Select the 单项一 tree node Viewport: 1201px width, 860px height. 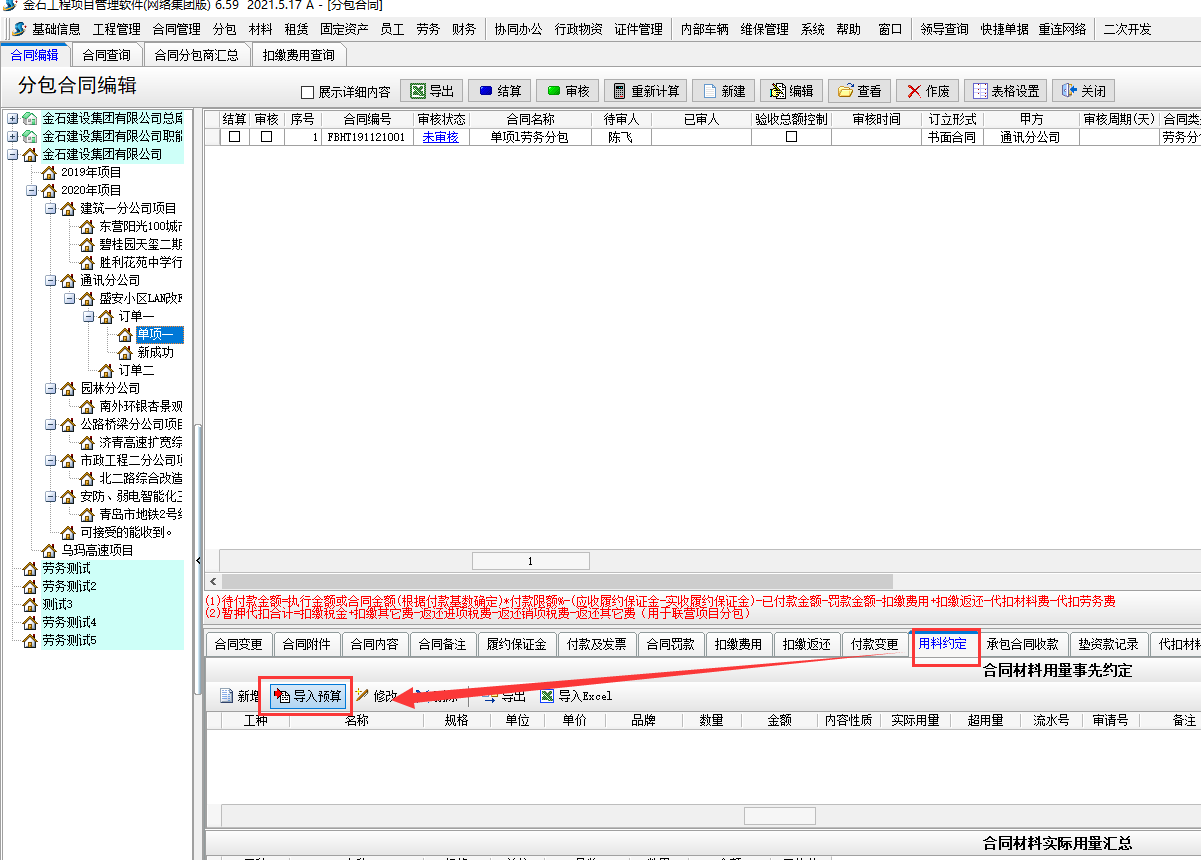tap(159, 334)
